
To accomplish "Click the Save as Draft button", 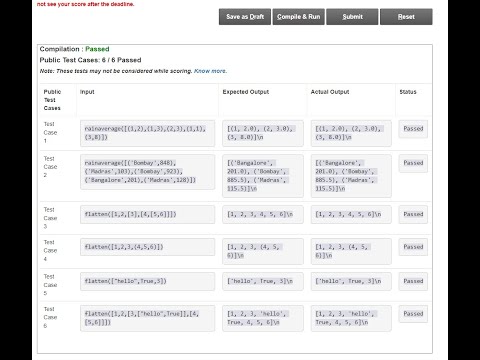I will point(245,17).
